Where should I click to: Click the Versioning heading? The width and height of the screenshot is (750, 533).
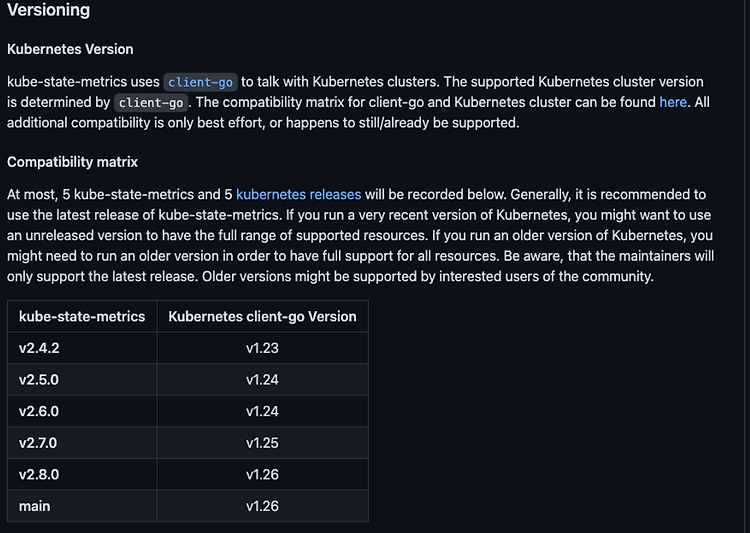pyautogui.click(x=48, y=10)
